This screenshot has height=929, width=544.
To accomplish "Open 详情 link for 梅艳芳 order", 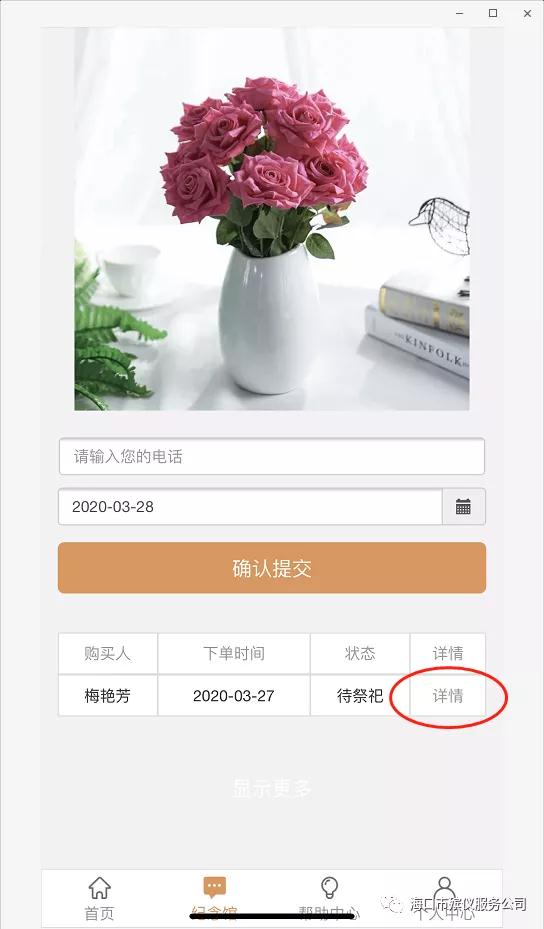I will coord(448,696).
